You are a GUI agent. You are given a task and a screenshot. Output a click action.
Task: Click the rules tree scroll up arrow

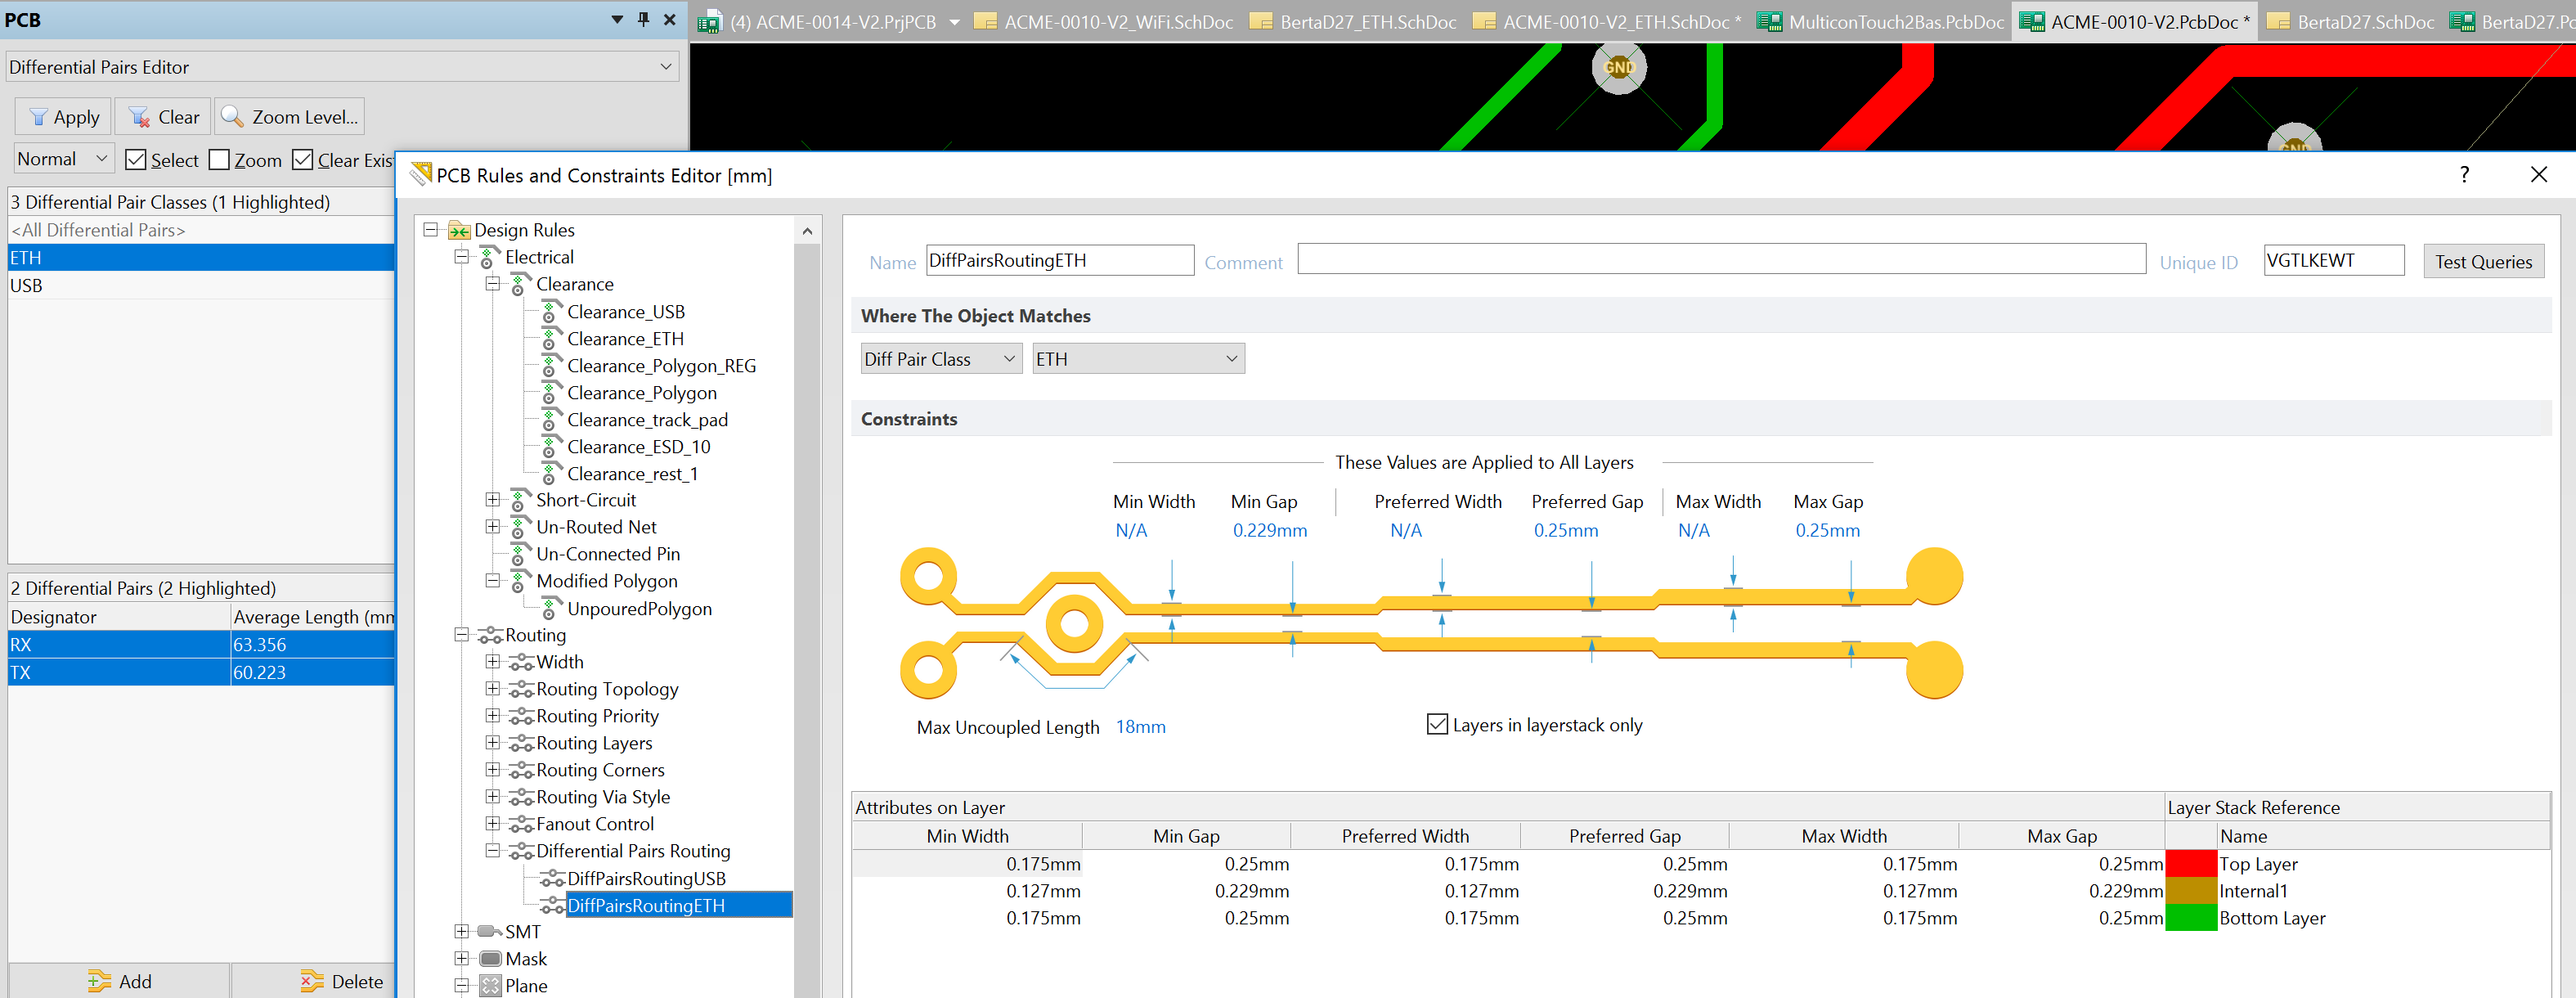807,231
